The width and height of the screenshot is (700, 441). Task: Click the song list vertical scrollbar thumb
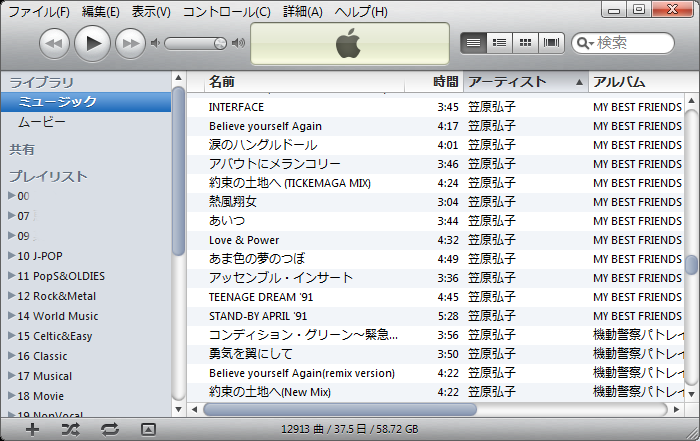click(x=692, y=265)
